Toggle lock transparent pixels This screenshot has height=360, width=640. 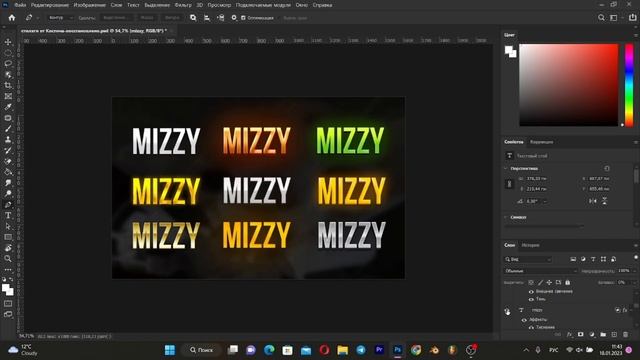pos(531,282)
